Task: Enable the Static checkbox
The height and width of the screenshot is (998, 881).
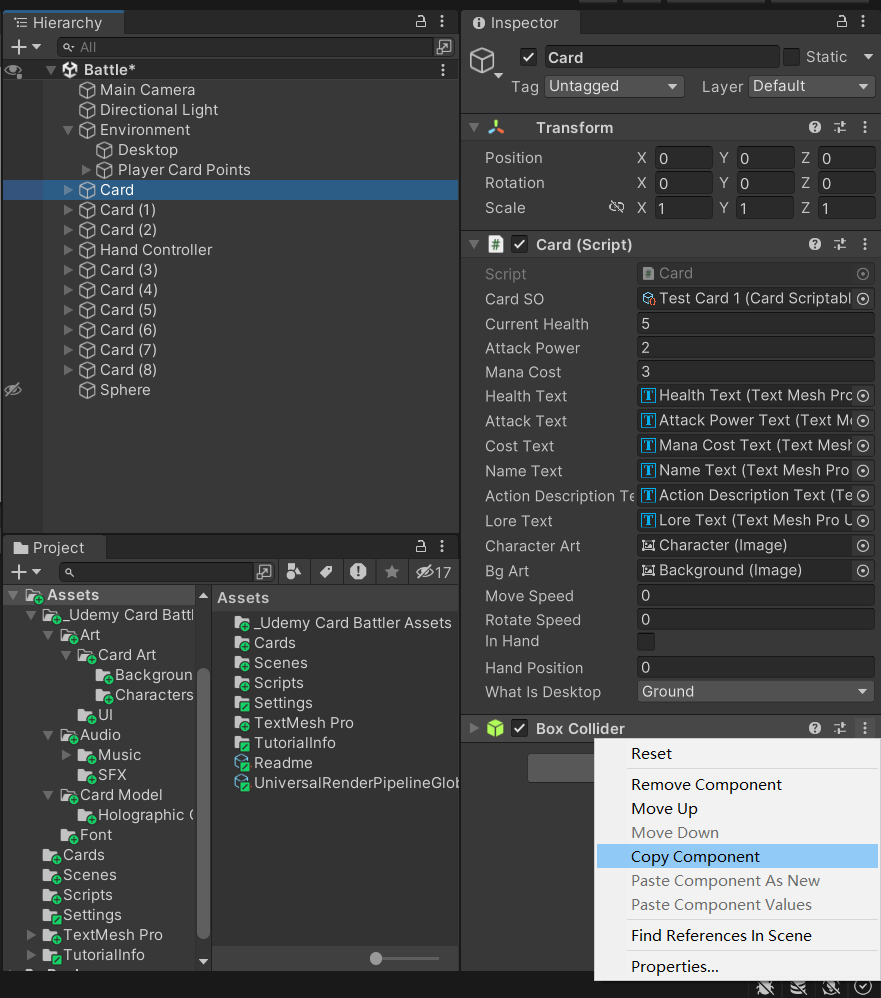Action: click(791, 57)
